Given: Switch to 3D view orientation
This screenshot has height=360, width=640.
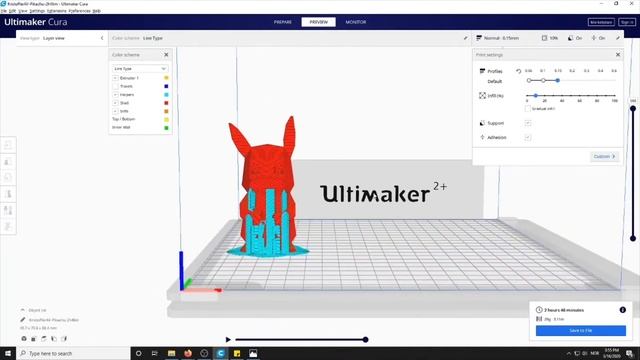Looking at the screenshot, I should (24, 339).
